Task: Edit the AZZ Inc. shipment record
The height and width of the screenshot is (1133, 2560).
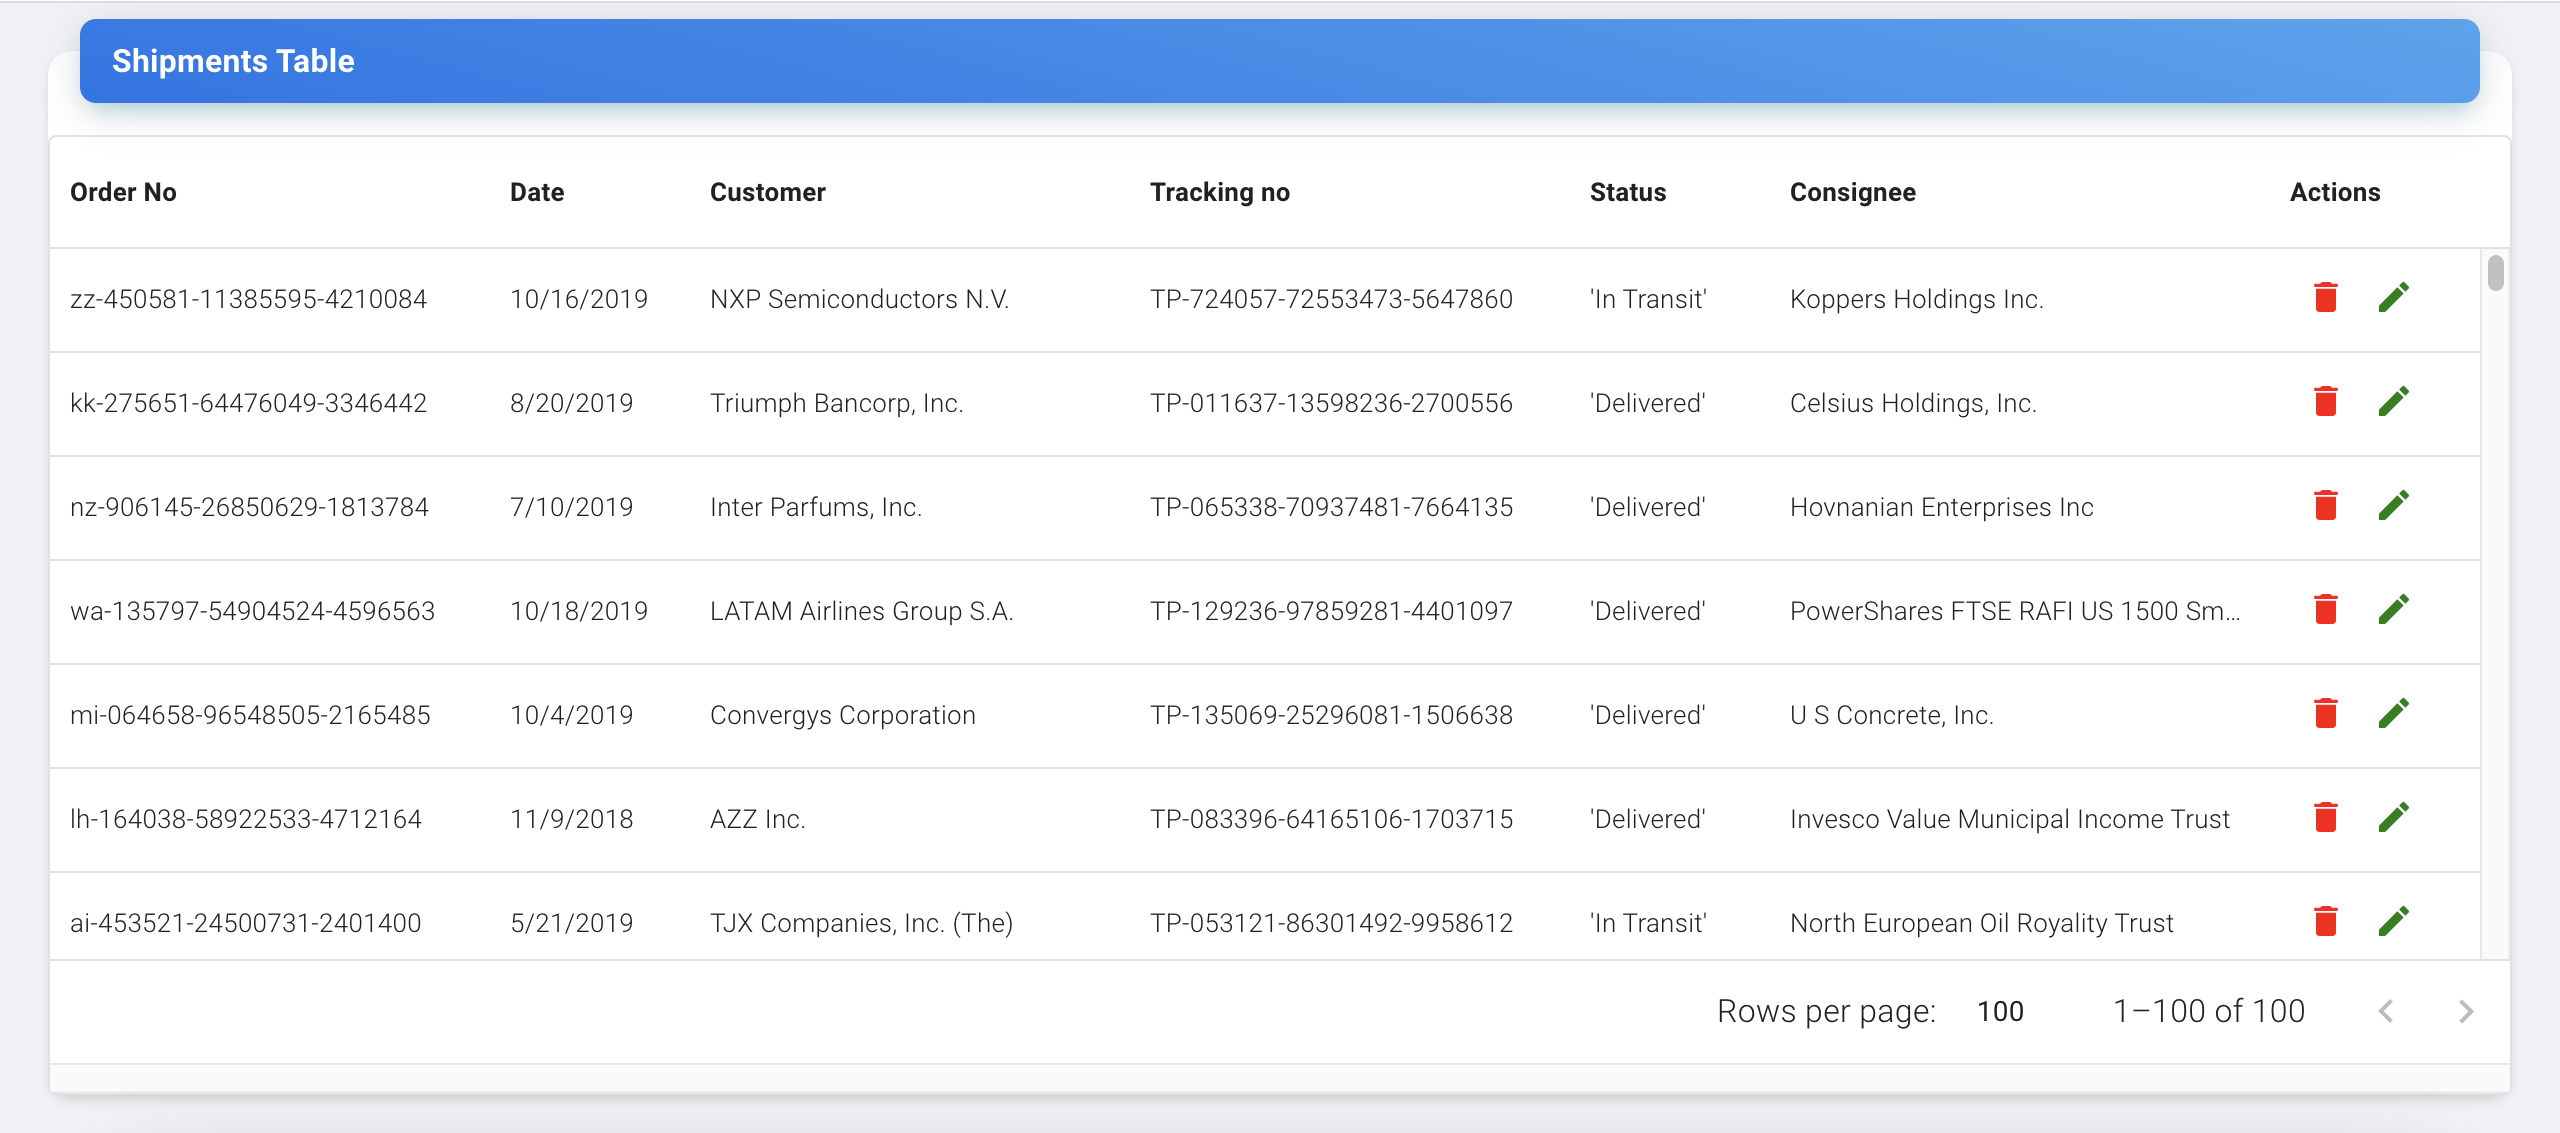Action: [x=2395, y=817]
